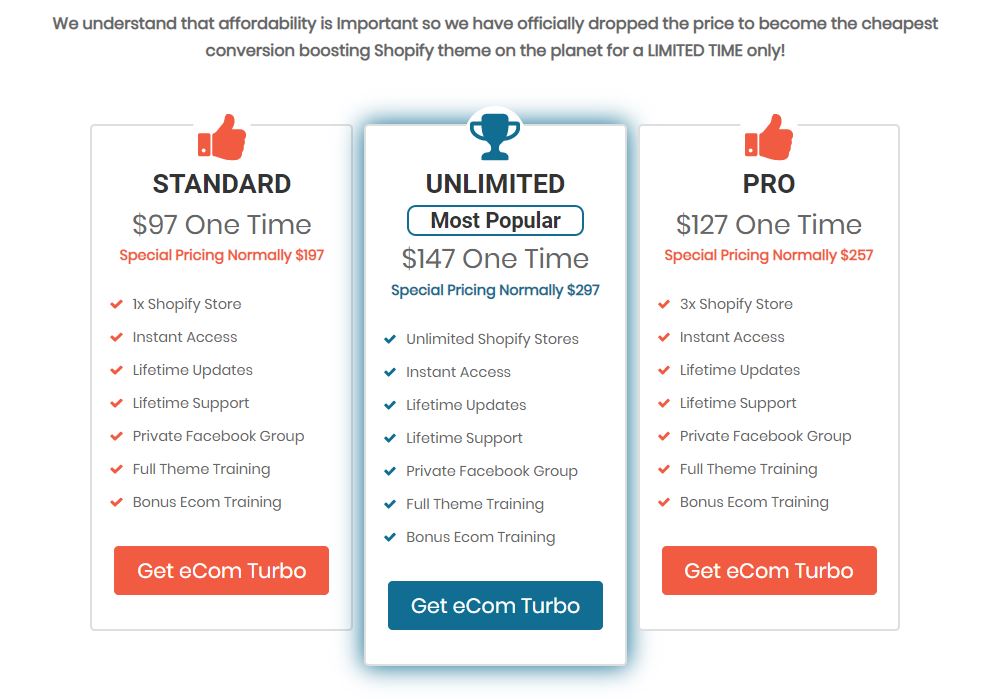This screenshot has width=995, height=699.
Task: Click the thumbs-up icon above STANDARD plan
Action: (221, 137)
